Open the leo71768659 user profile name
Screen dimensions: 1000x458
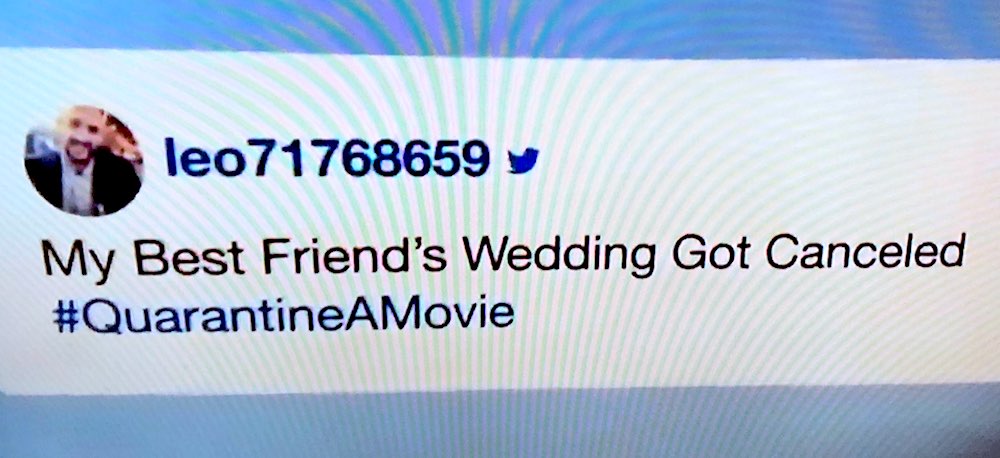click(x=327, y=158)
